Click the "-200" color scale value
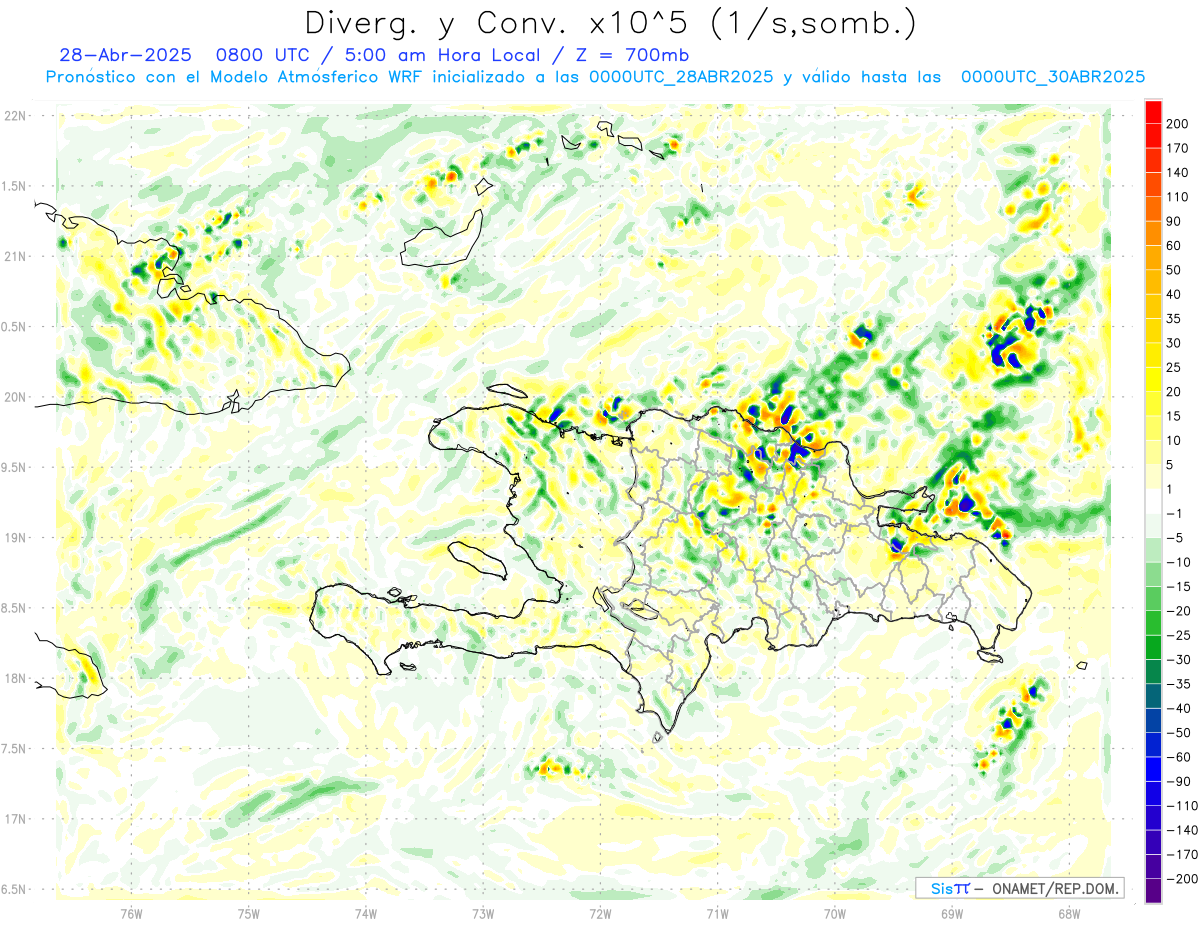 pos(1182,878)
